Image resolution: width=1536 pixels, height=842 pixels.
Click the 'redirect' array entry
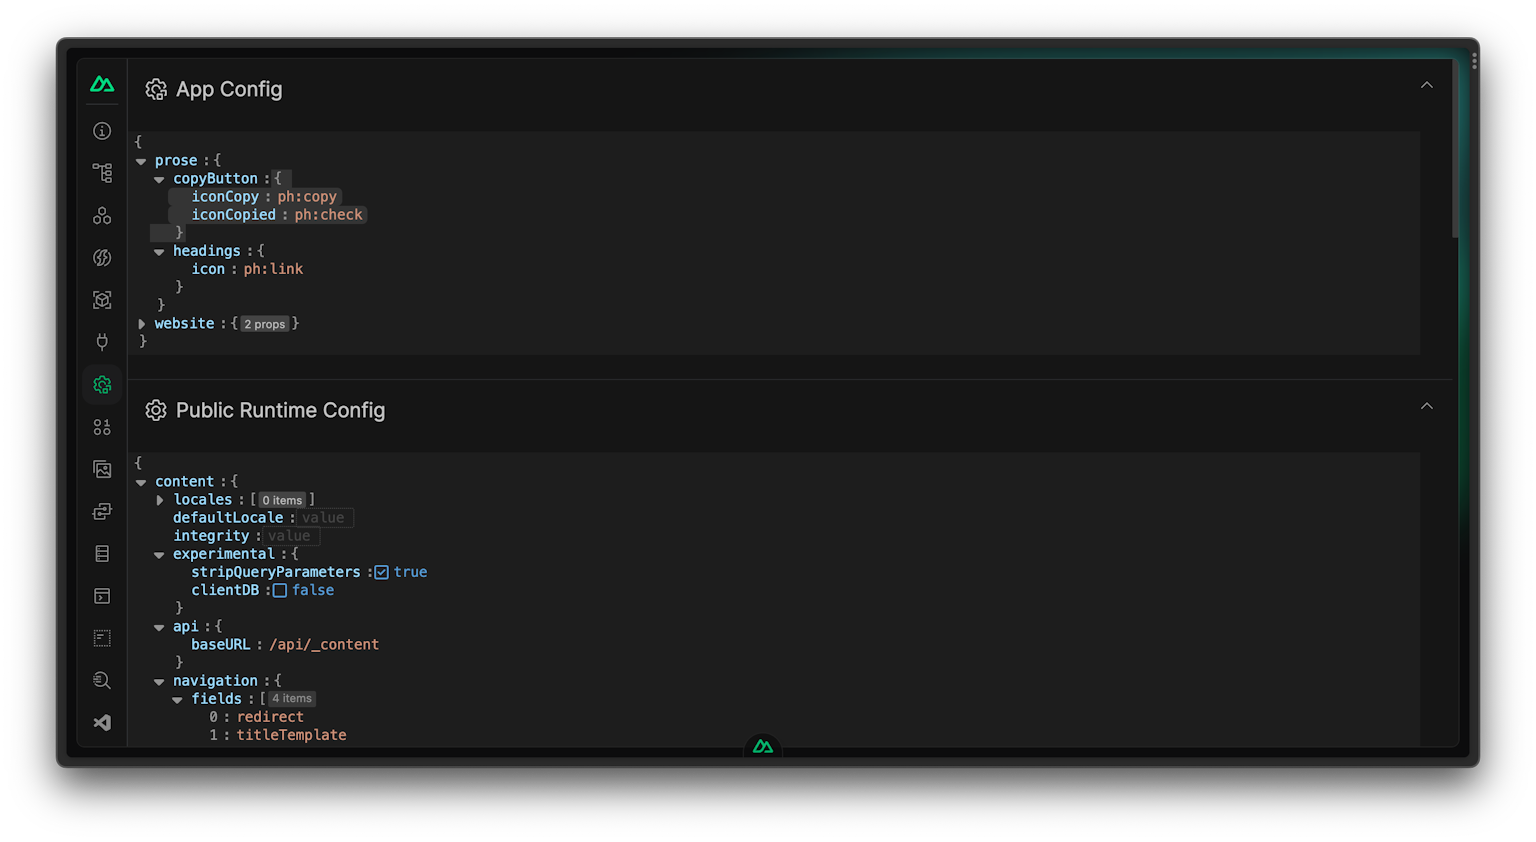(270, 717)
